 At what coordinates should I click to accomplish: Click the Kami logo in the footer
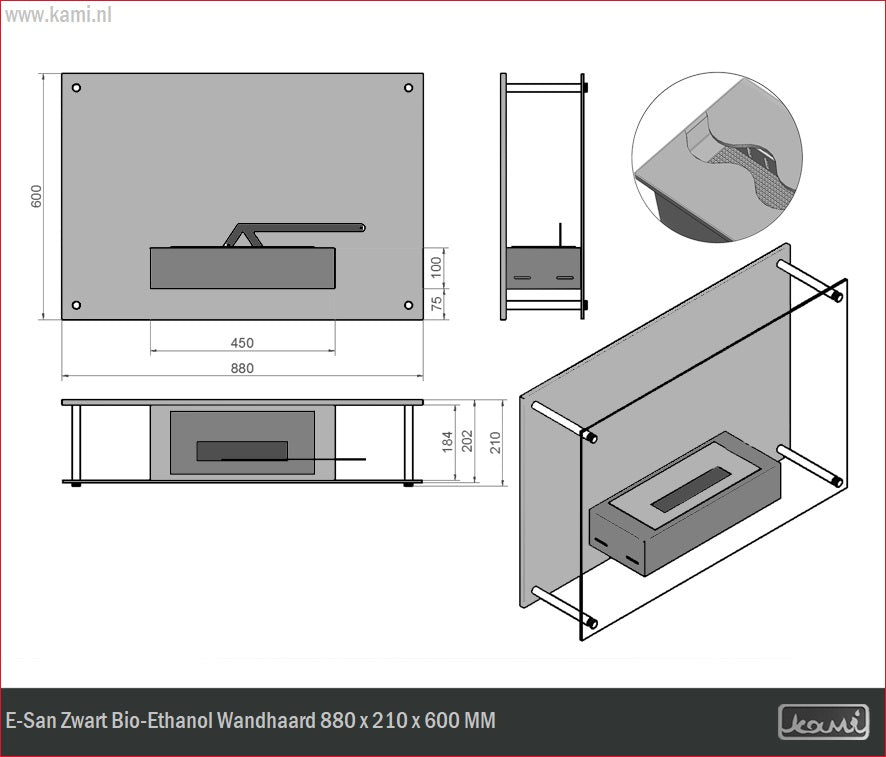823,722
